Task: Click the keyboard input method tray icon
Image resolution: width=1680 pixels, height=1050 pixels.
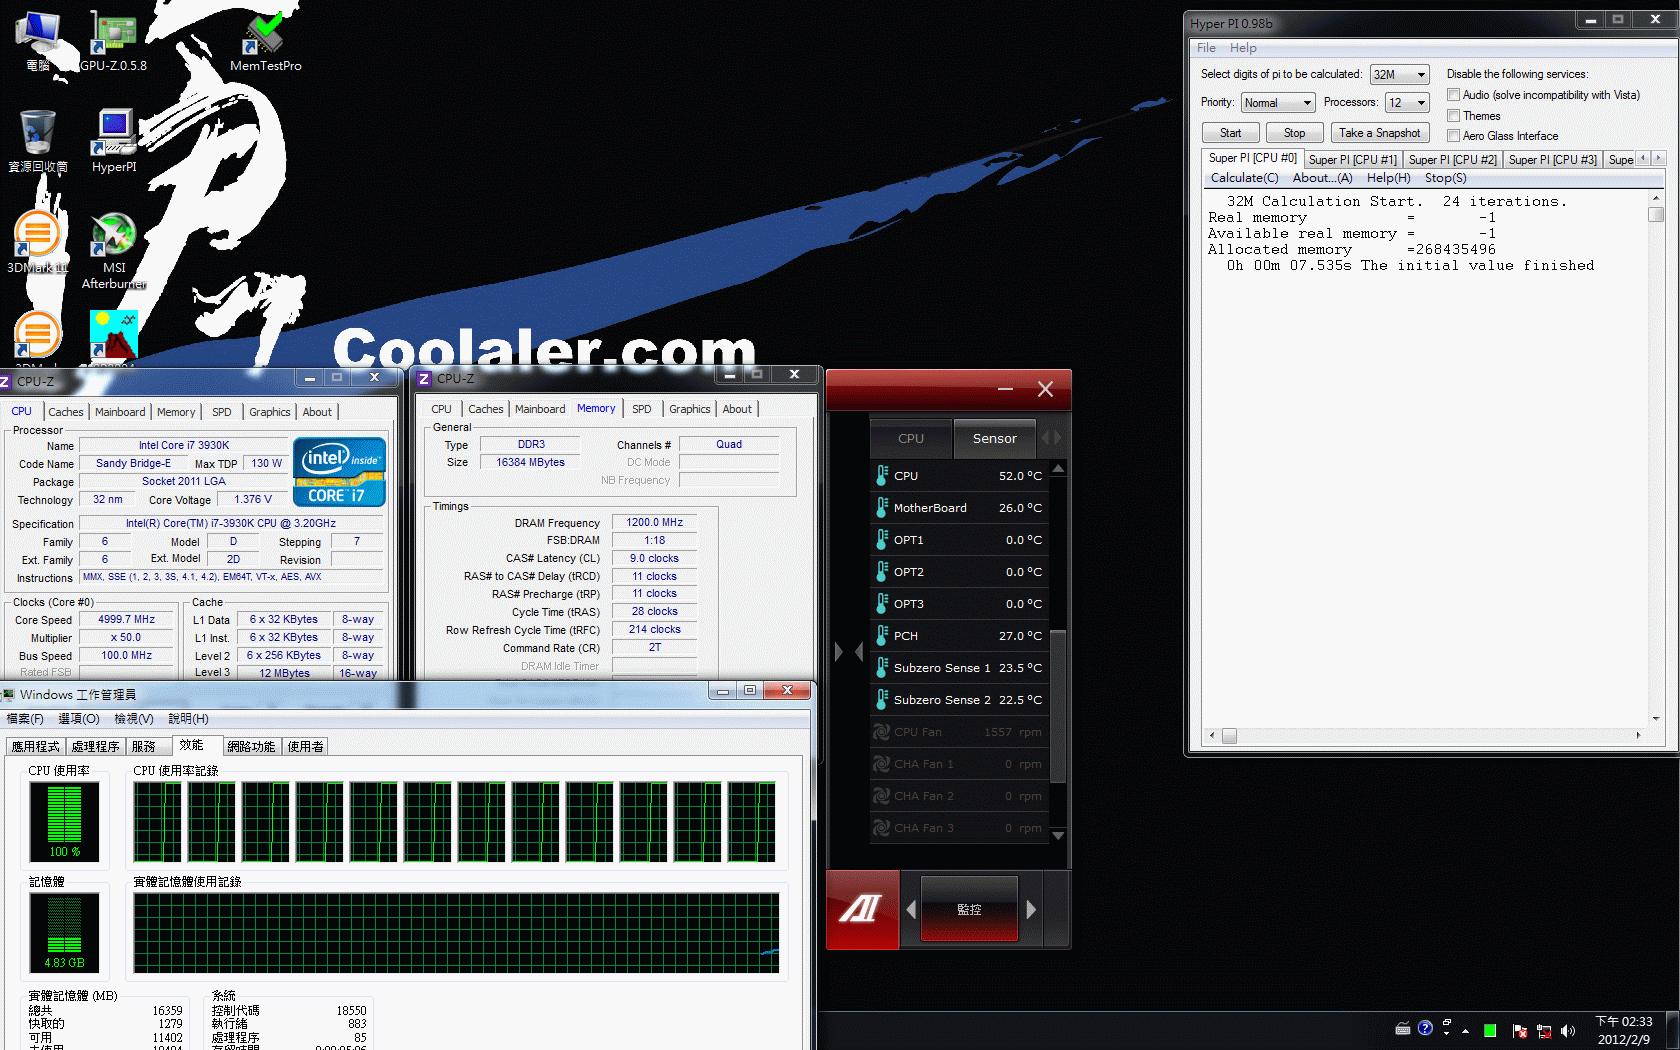Action: pos(1403,1027)
